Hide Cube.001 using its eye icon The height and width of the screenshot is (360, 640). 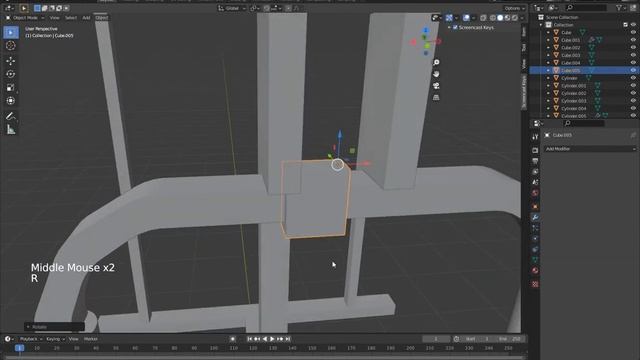coord(633,40)
